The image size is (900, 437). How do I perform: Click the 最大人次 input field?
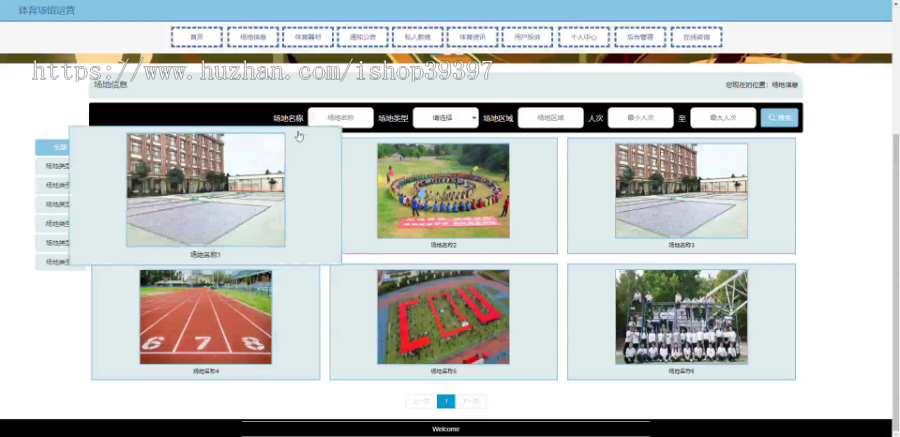pos(723,118)
